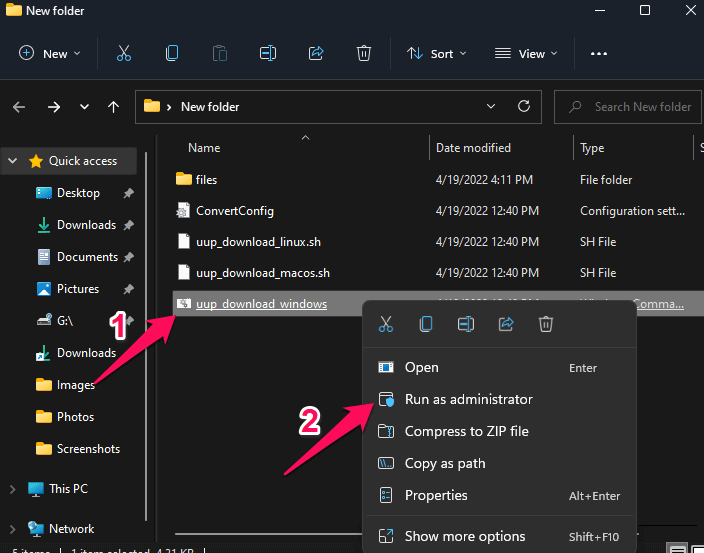The height and width of the screenshot is (553, 704).
Task: Click the Delete icon in the context menu
Action: click(x=546, y=323)
